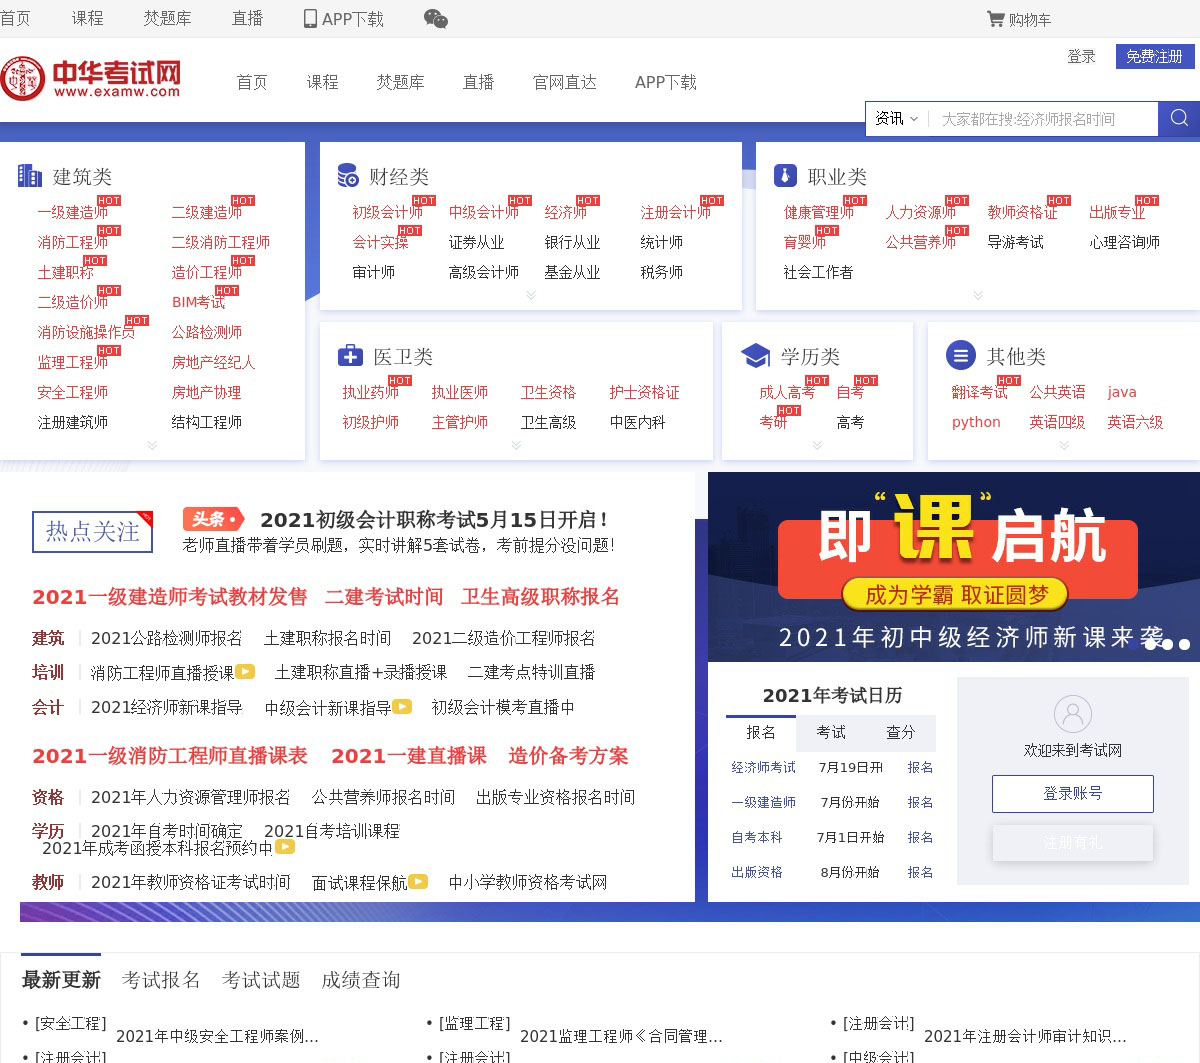
Task: Click the 建筑类 building category icon
Action: 30,176
